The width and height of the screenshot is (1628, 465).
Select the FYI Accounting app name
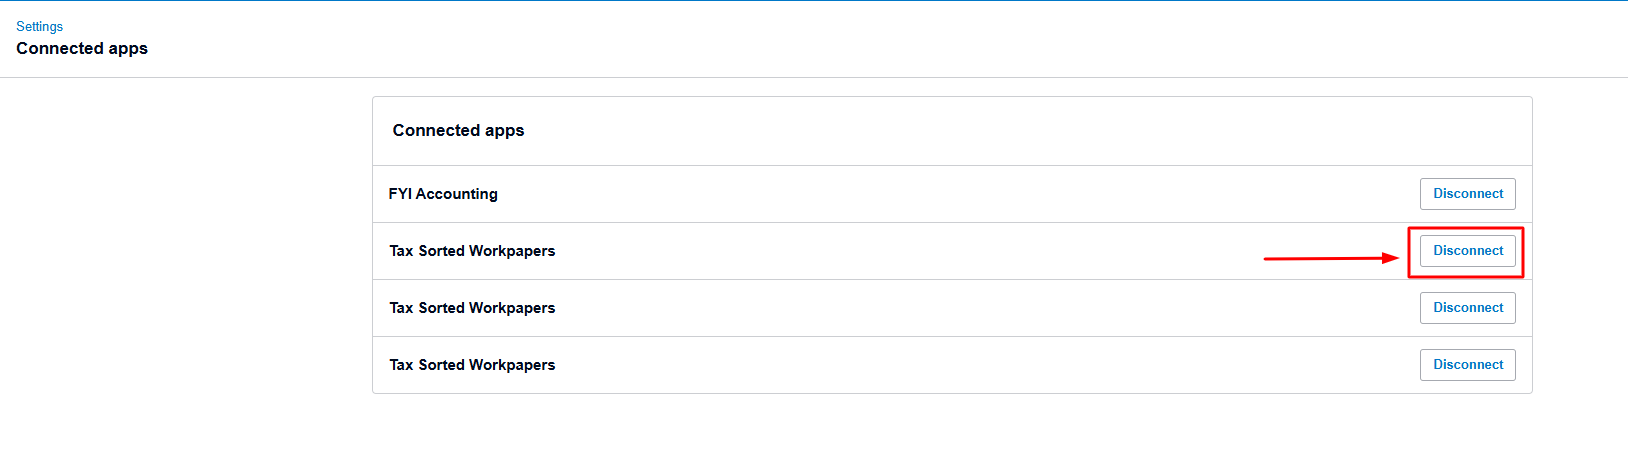tap(443, 194)
